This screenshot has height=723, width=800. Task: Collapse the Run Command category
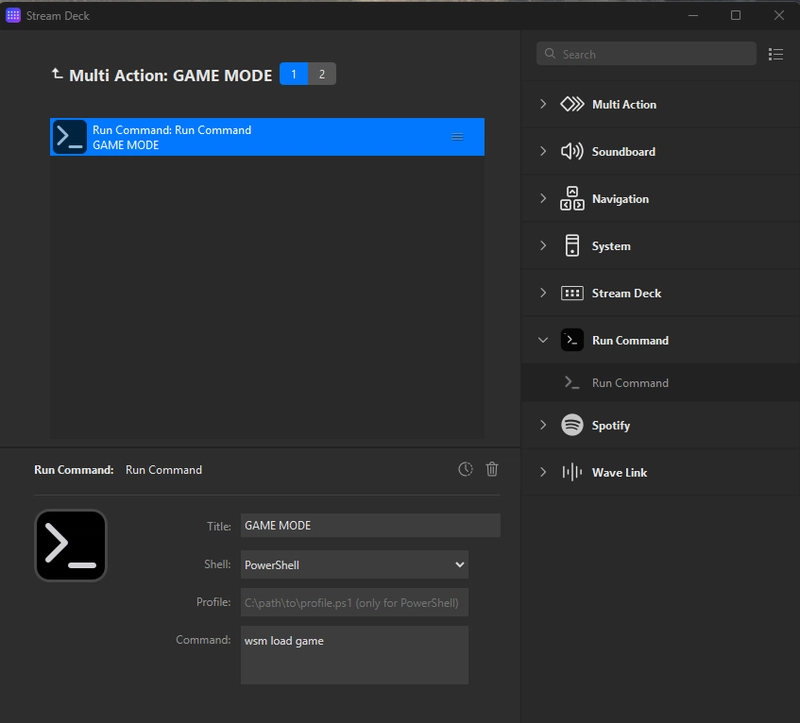tap(543, 340)
